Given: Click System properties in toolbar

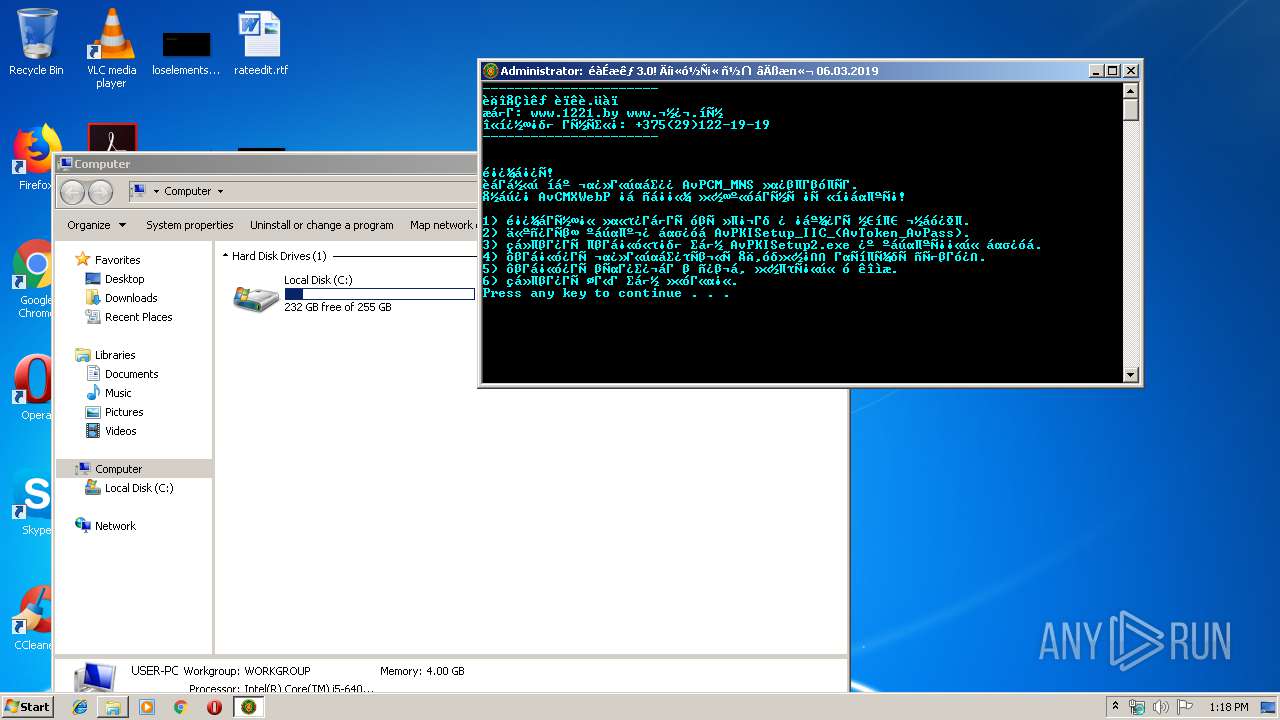Looking at the screenshot, I should pos(189,225).
